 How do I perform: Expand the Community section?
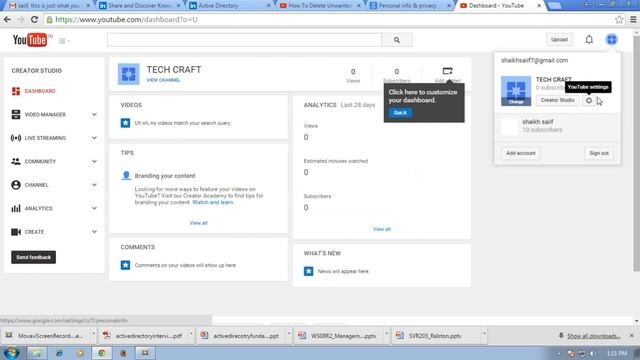tap(94, 162)
